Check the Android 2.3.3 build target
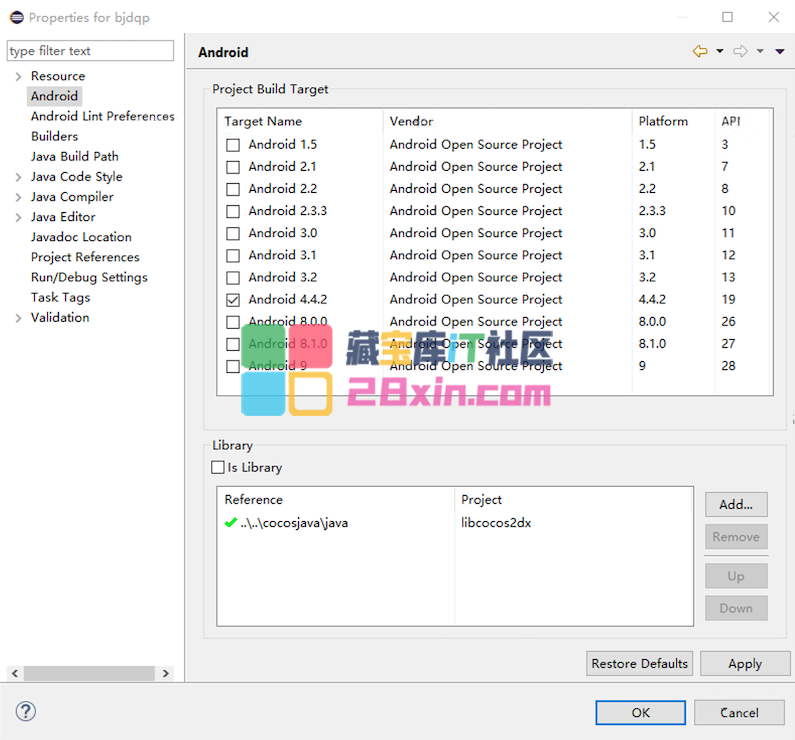 pyautogui.click(x=233, y=211)
